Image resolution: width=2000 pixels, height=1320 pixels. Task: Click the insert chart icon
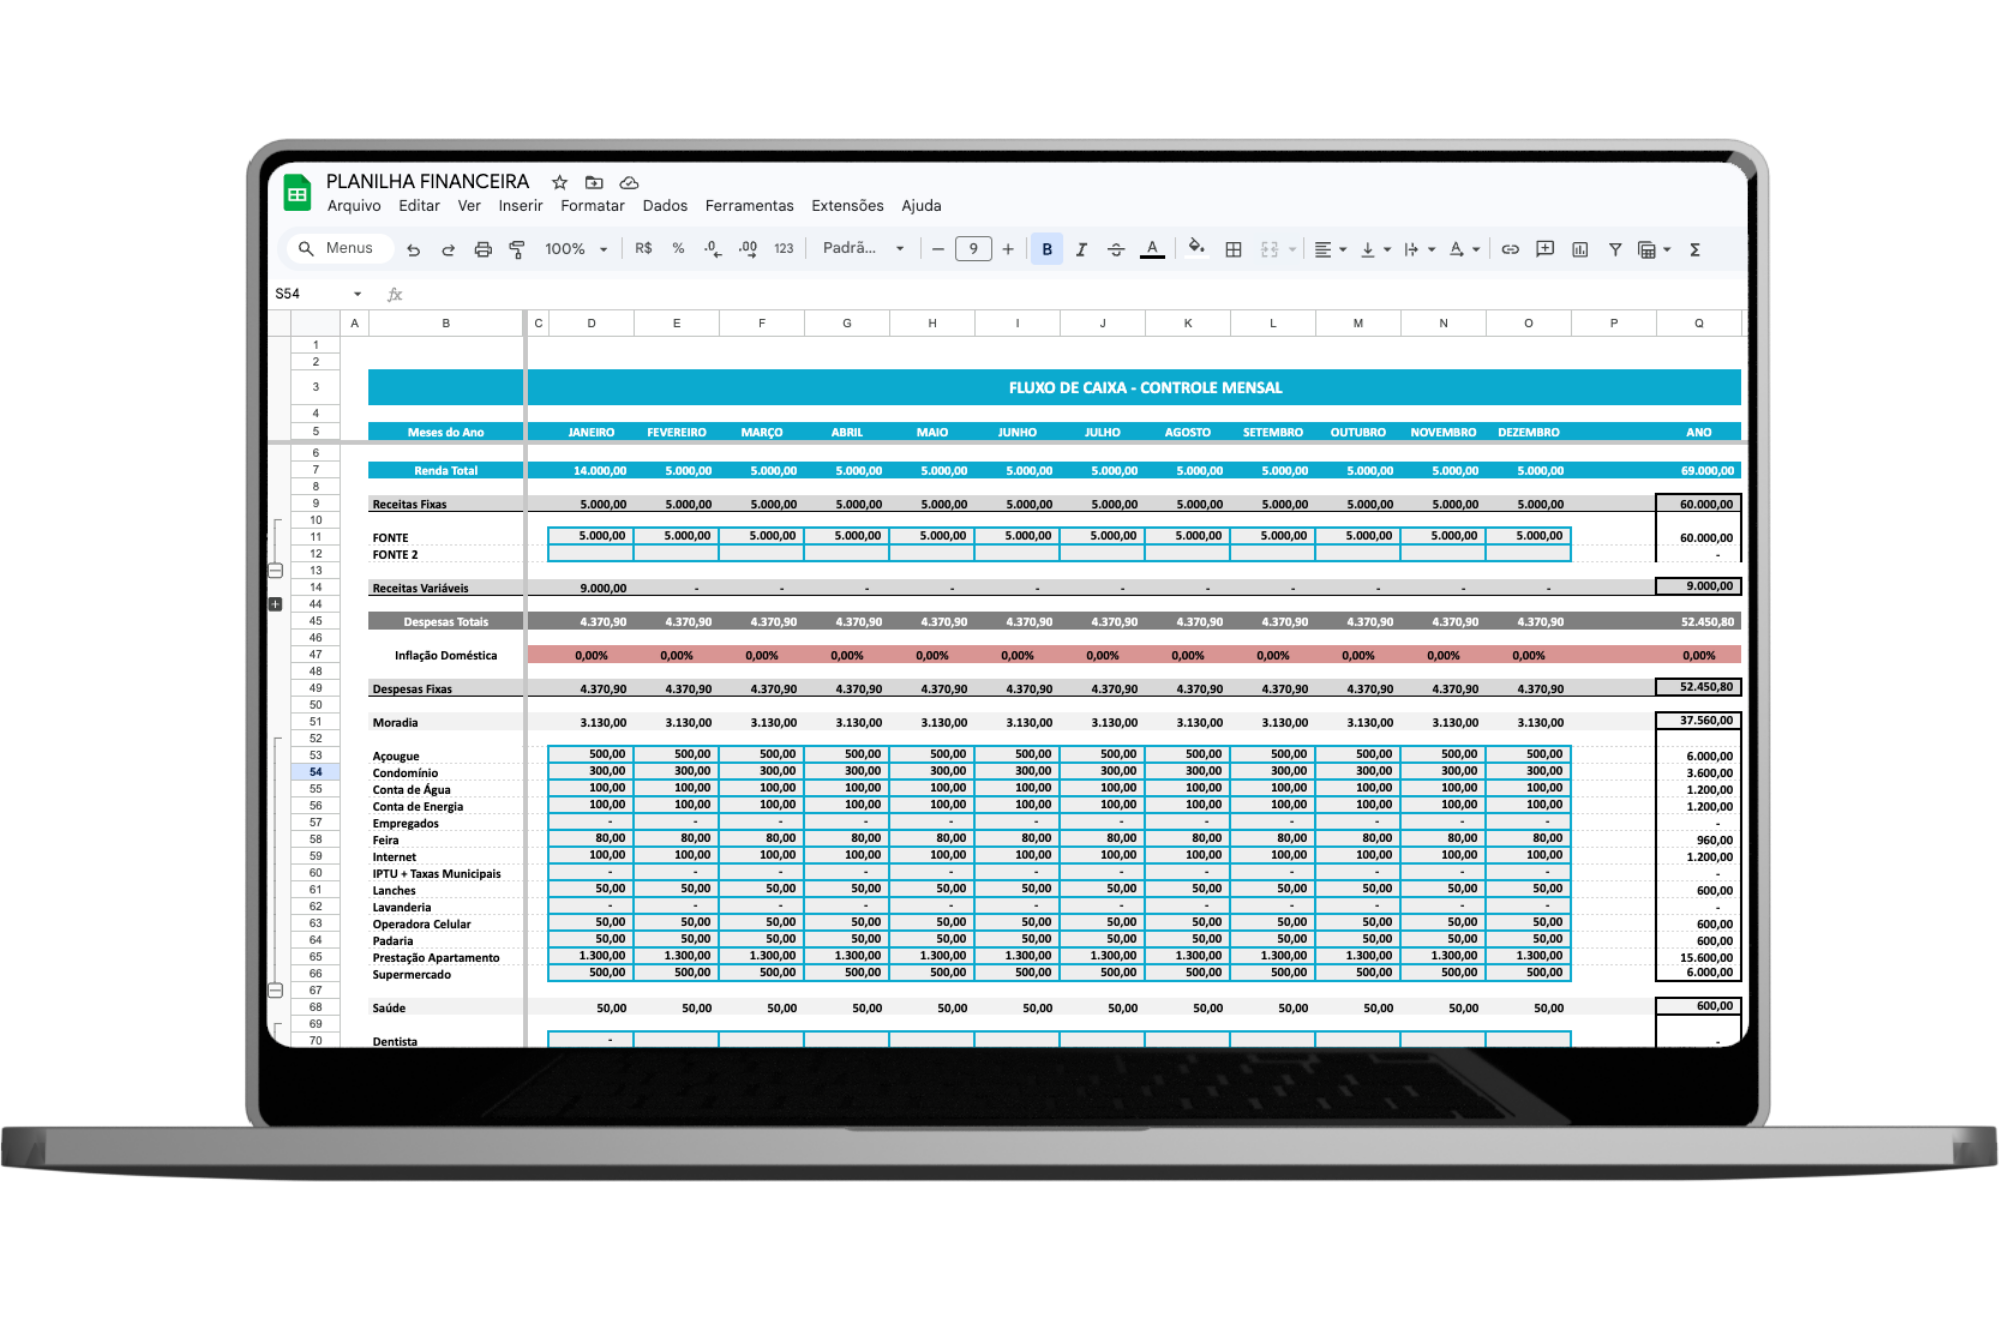pyautogui.click(x=1580, y=250)
